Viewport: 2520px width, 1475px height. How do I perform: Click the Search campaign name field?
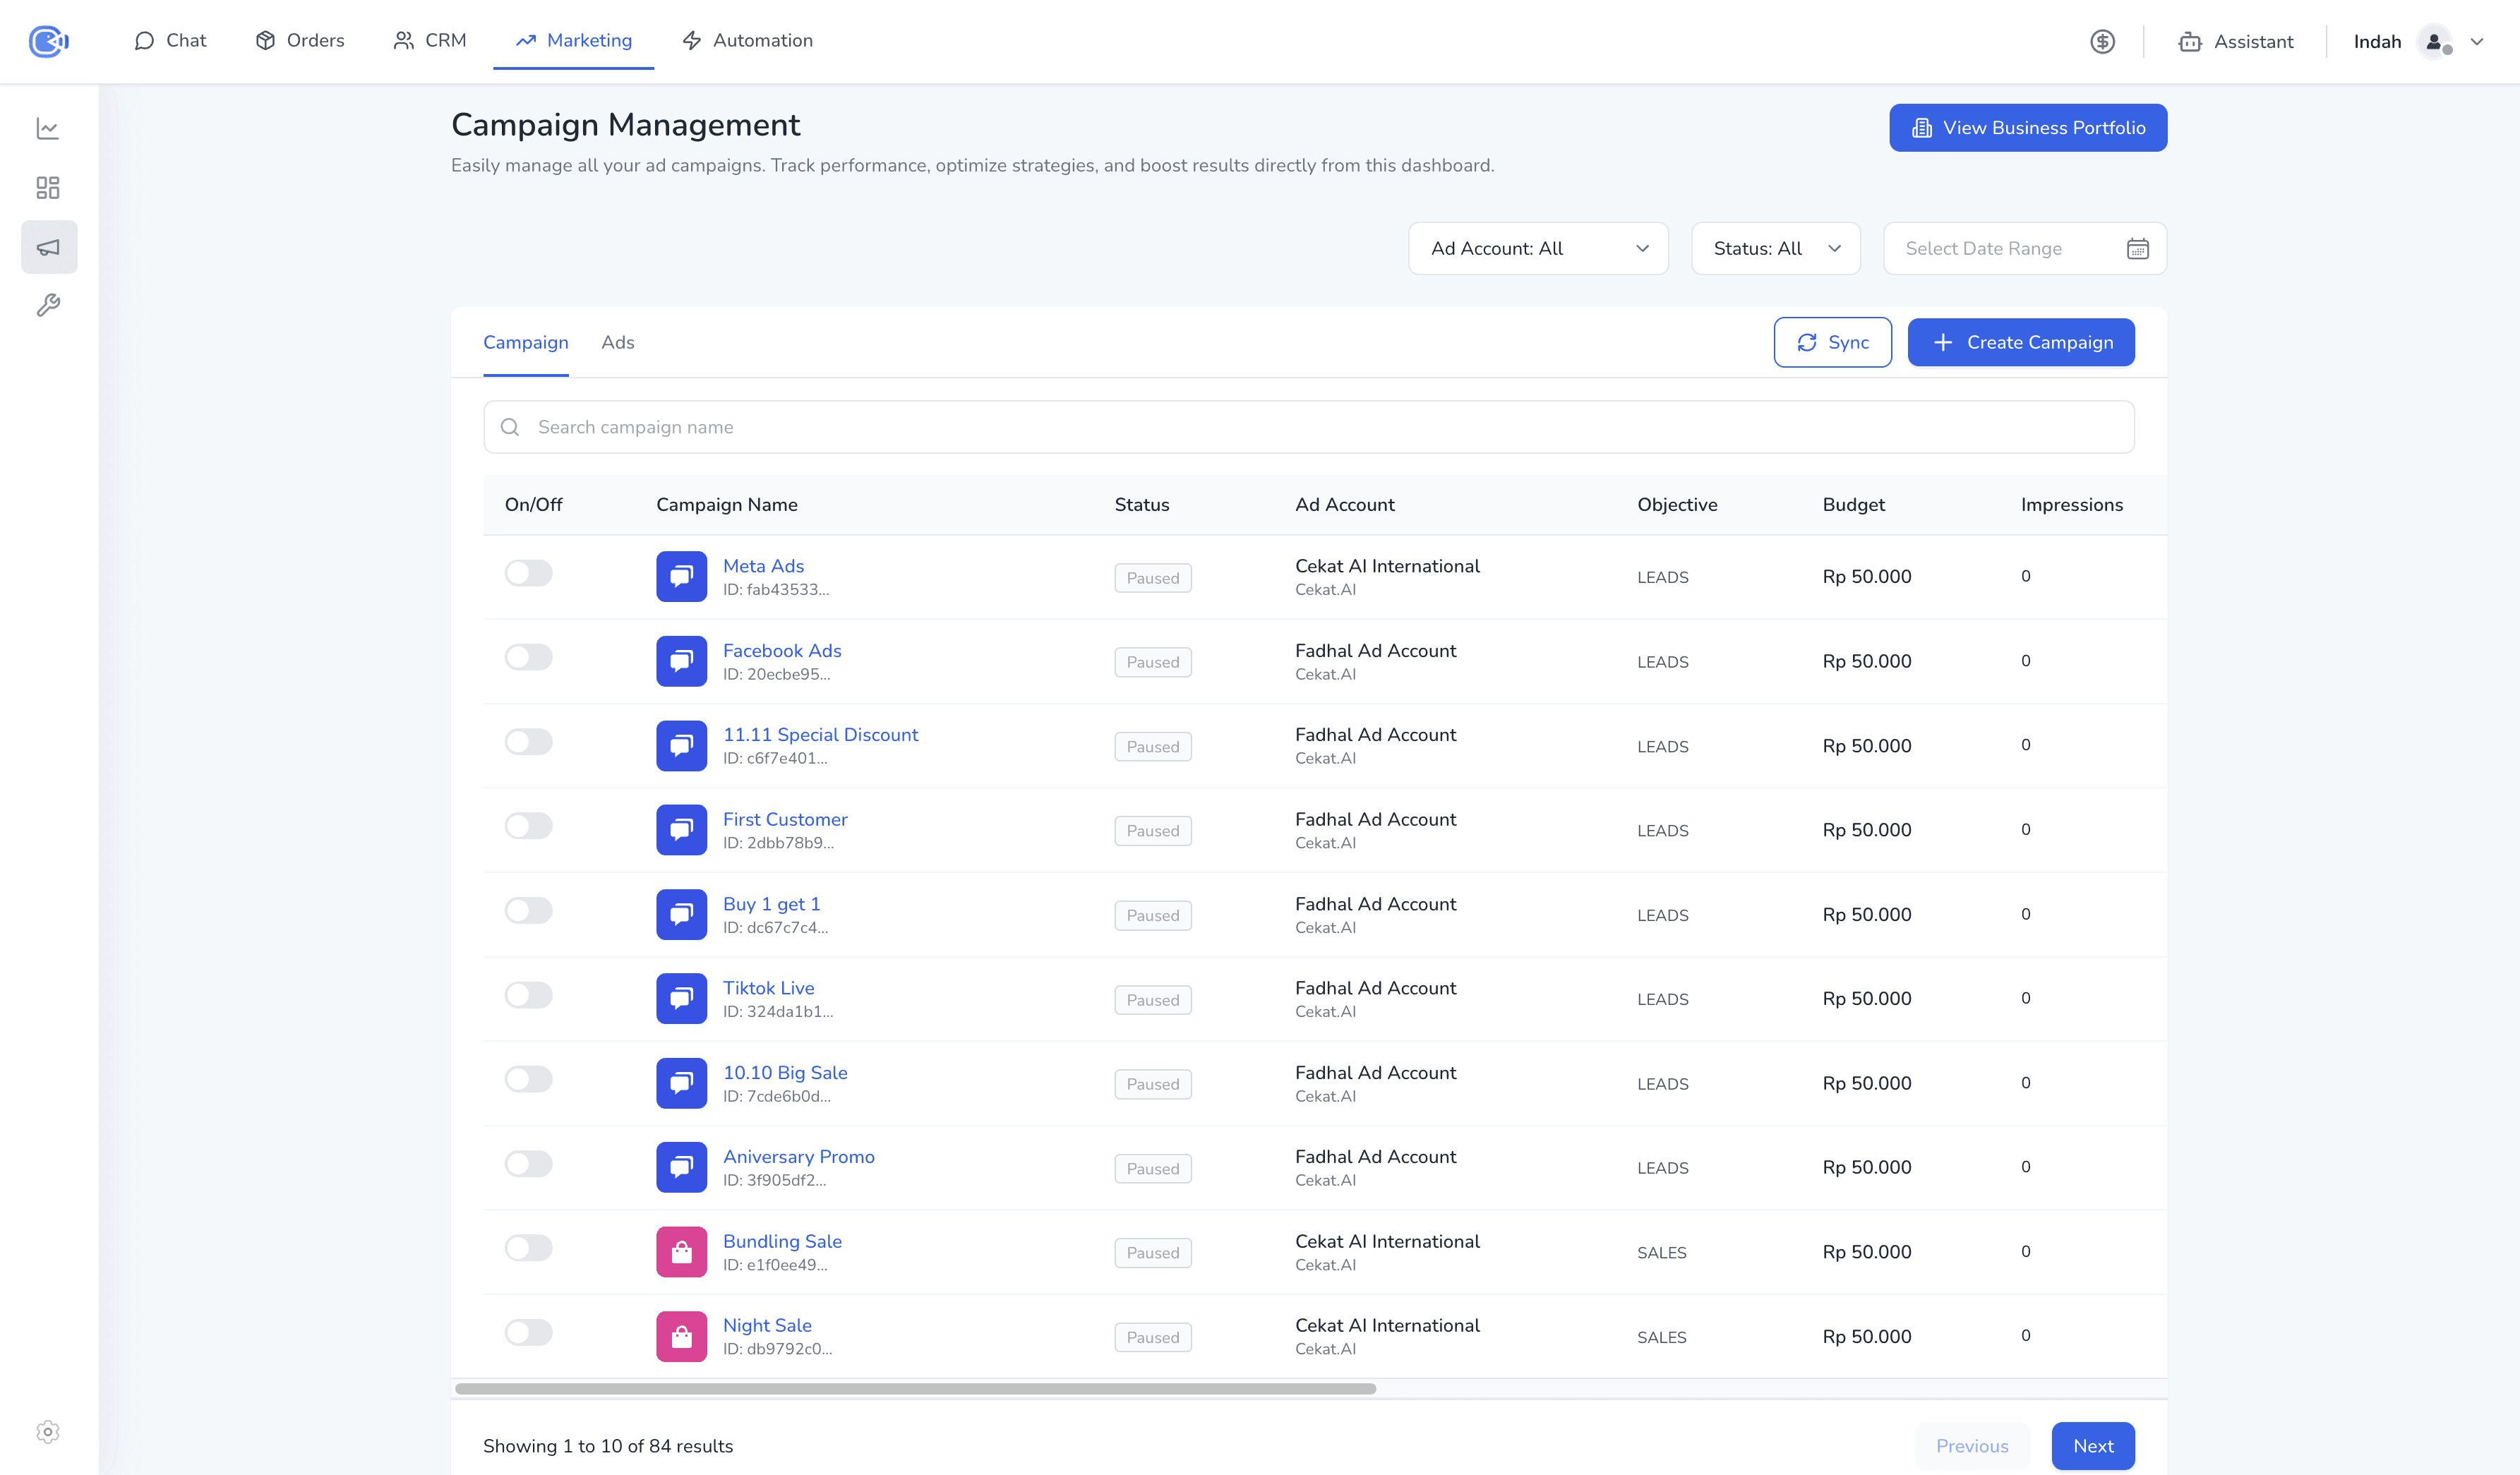pyautogui.click(x=1308, y=428)
